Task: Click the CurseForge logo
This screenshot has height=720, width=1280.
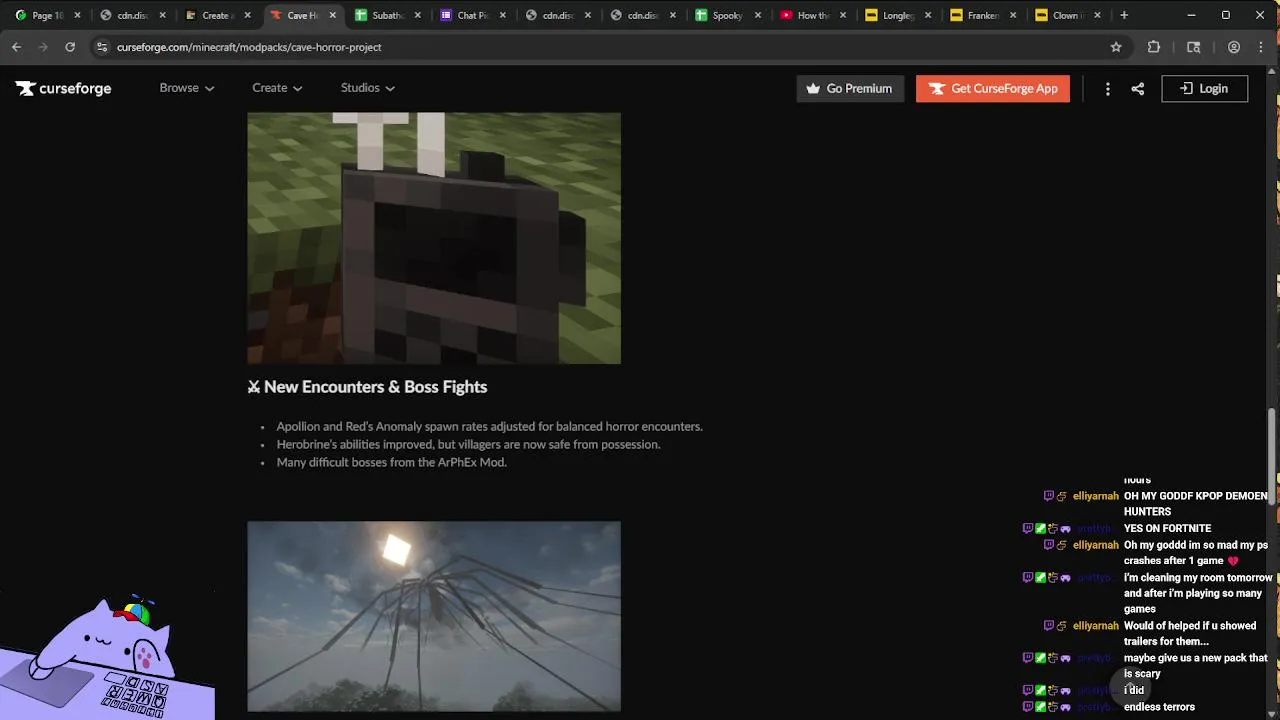Action: click(63, 88)
